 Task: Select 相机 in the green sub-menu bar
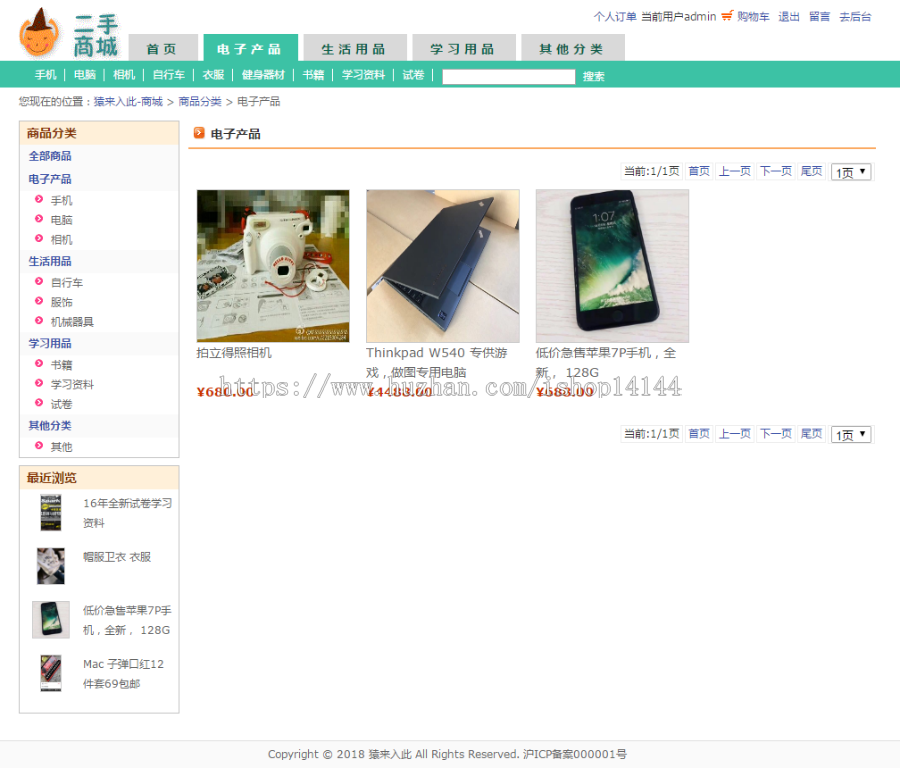(x=124, y=75)
